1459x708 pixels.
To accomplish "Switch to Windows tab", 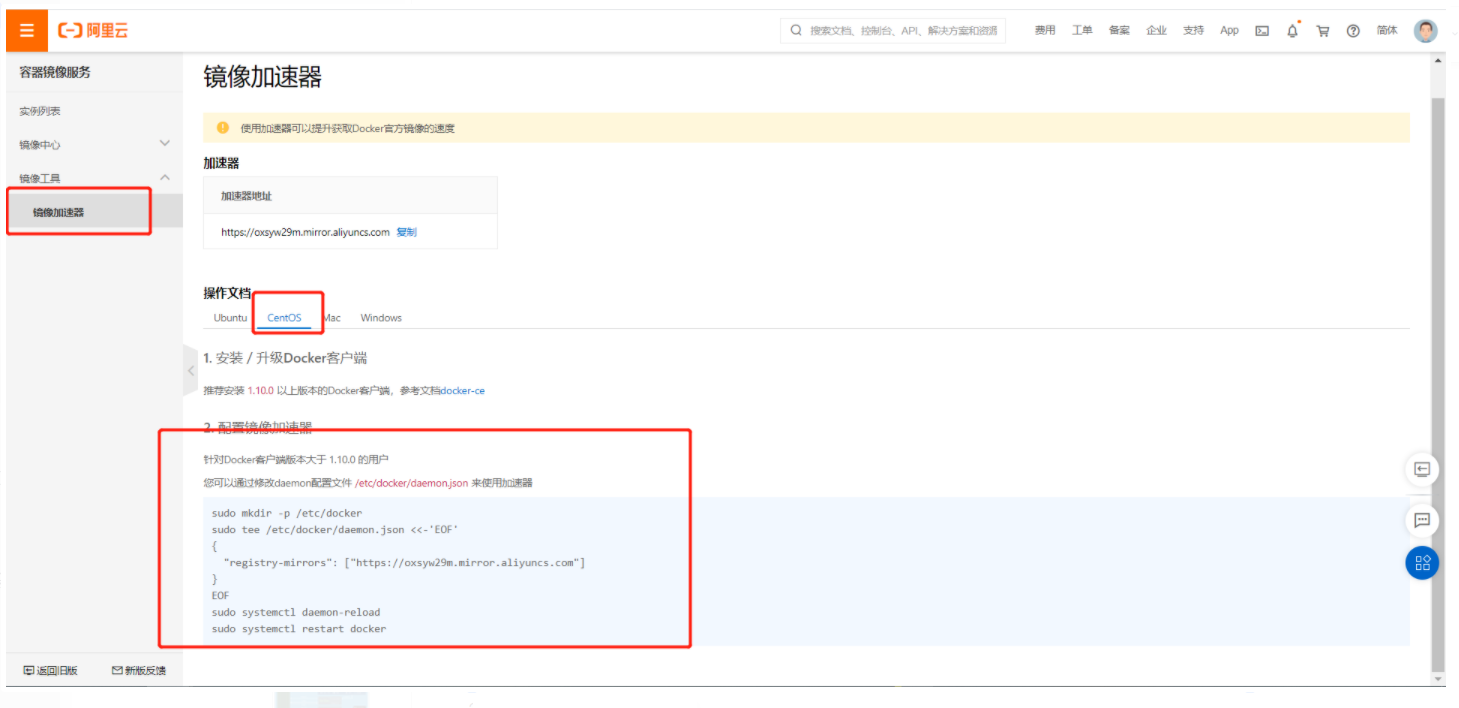I will click(381, 318).
